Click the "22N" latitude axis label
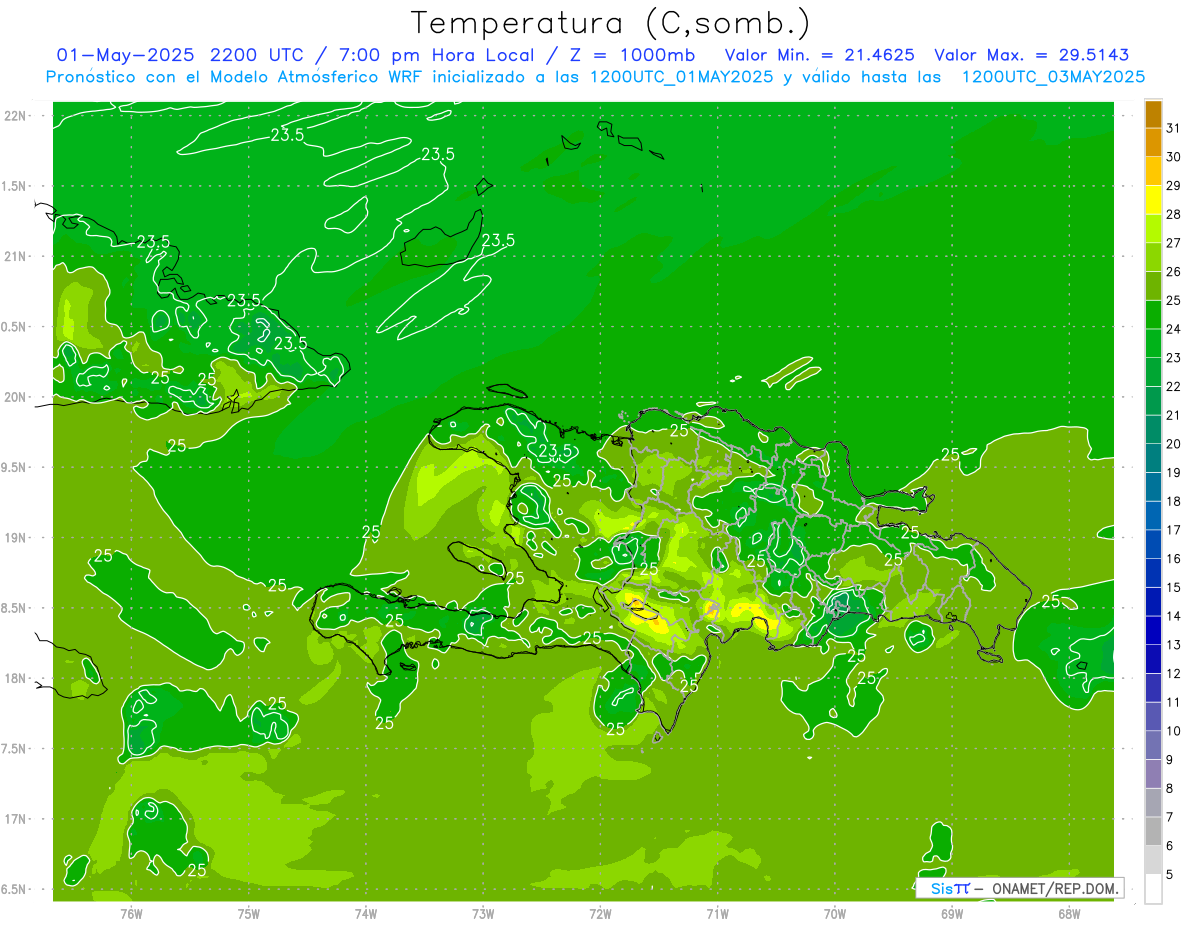The height and width of the screenshot is (927, 1200). 16,115
